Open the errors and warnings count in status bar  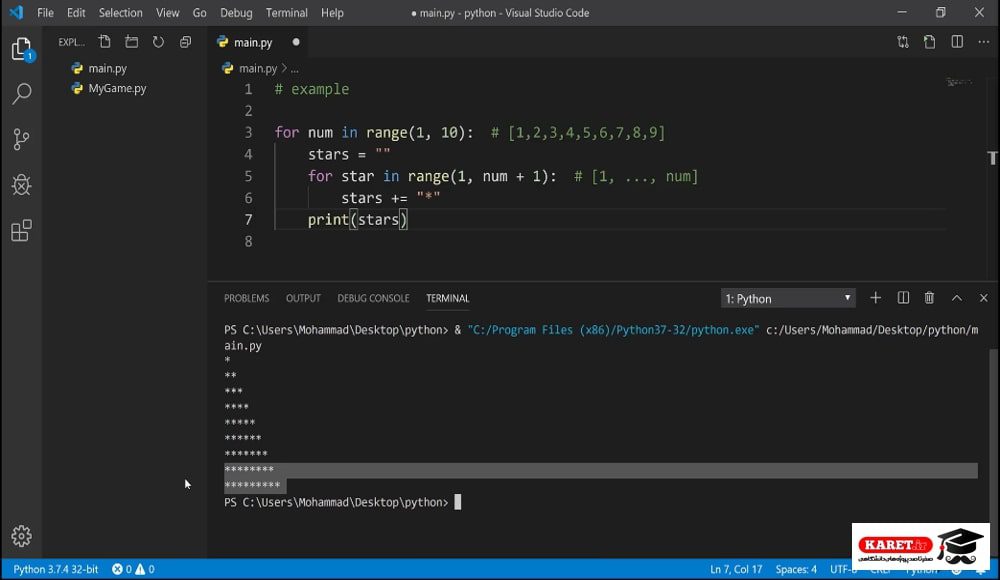tap(133, 569)
